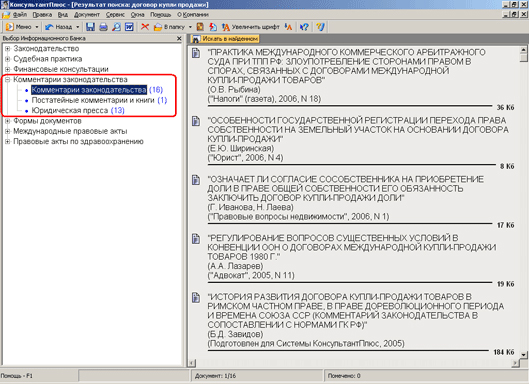Click the horizontal scrollbar right arrow
Image resolution: width=529 pixels, height=384 pixels.
pyautogui.click(x=515, y=363)
